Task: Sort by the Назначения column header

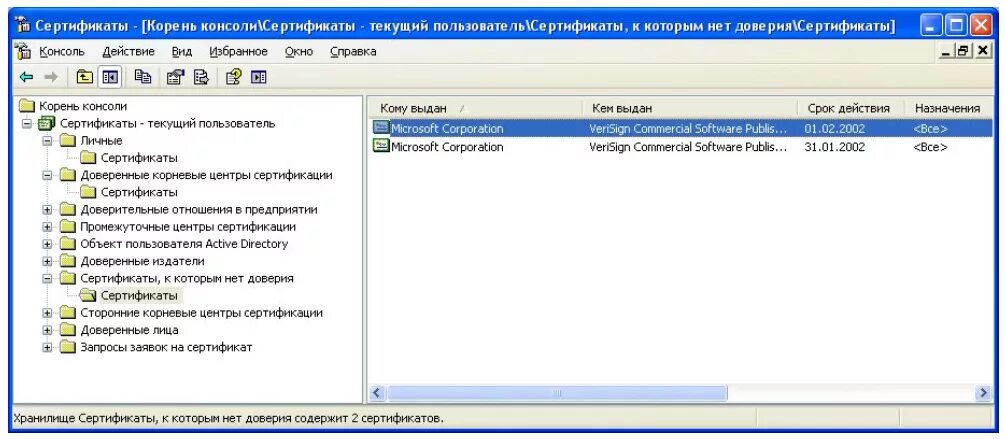Action: point(949,108)
